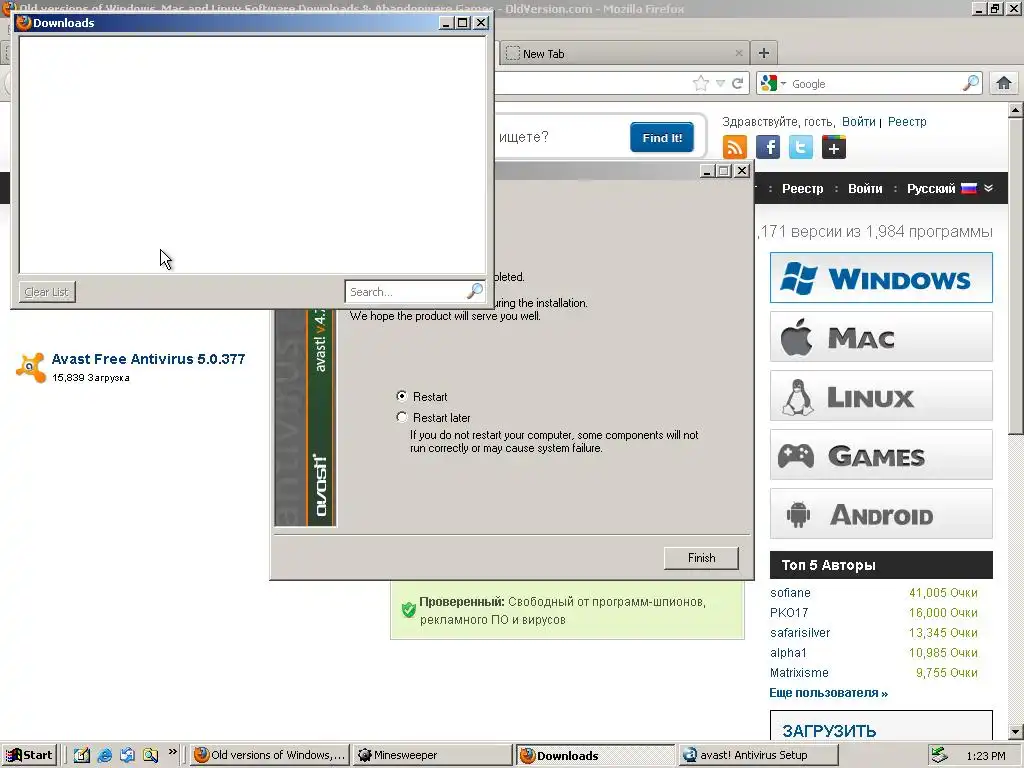
Task: Select the Restart later radio button
Action: pyautogui.click(x=402, y=417)
